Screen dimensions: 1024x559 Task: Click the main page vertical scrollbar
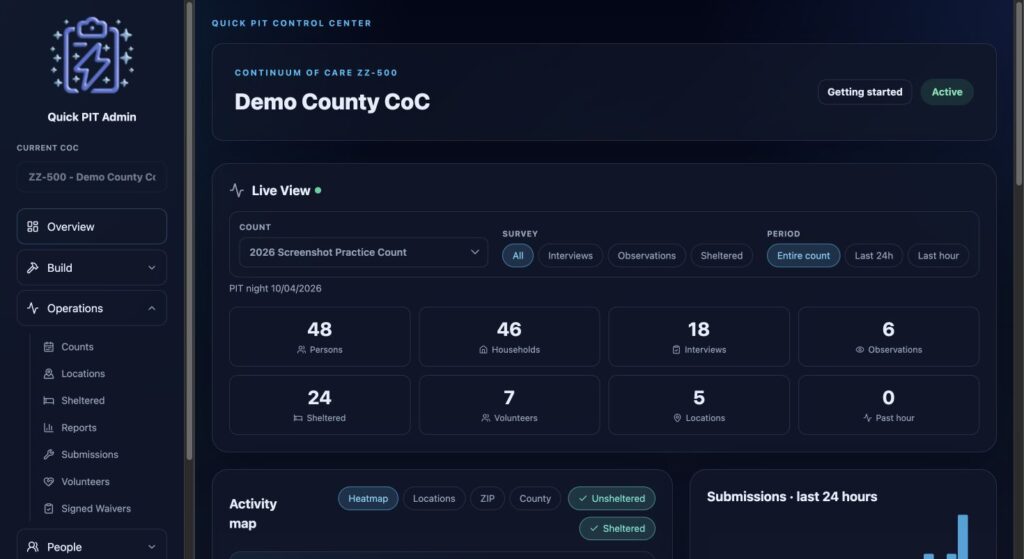tap(1019, 94)
